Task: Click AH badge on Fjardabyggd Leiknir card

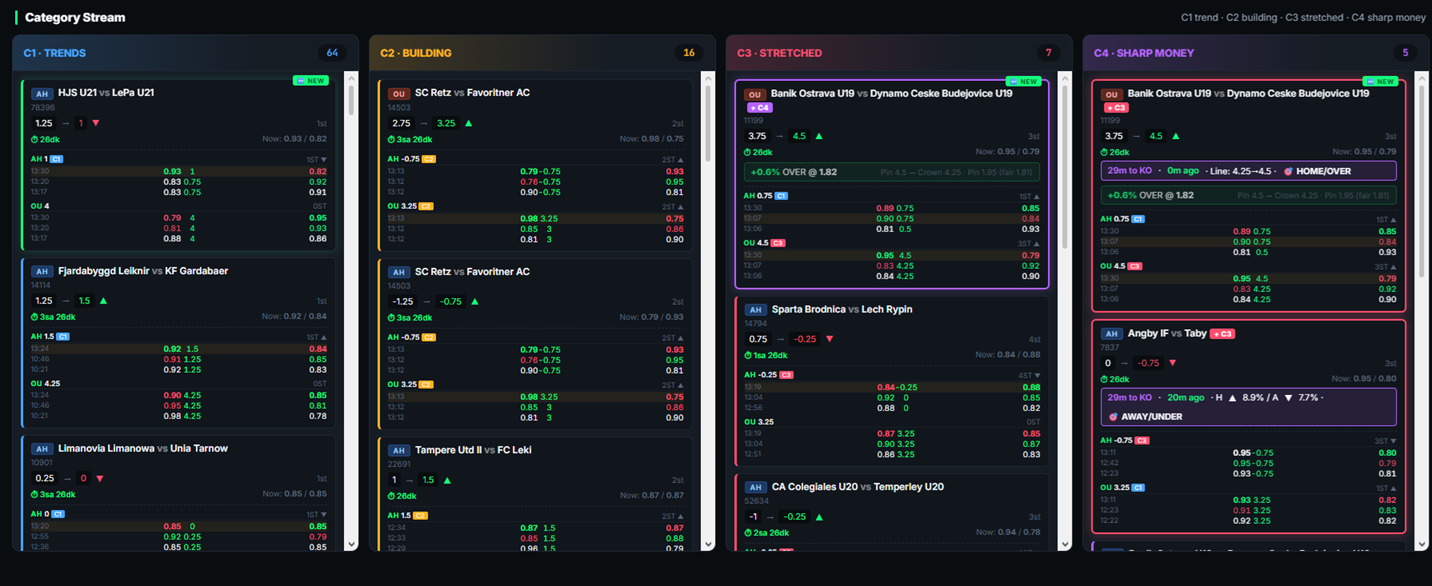Action: tap(42, 271)
